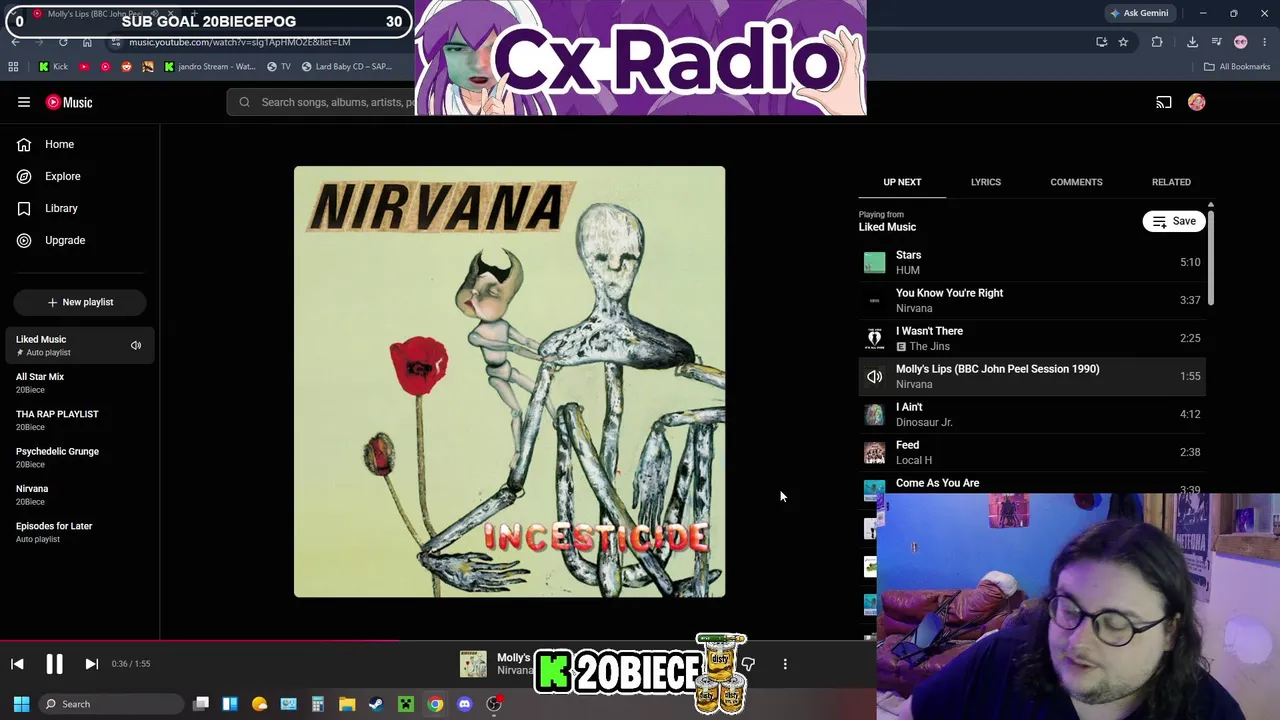Save the queue with the Save button

[x=1174, y=221]
